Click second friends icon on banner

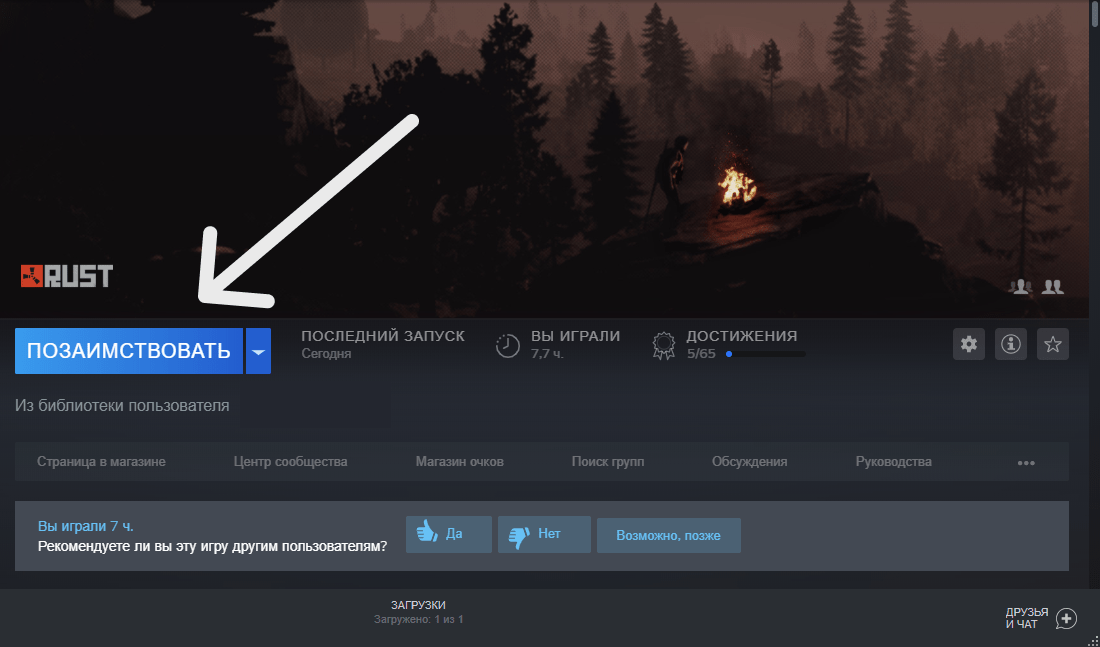coord(1053,286)
